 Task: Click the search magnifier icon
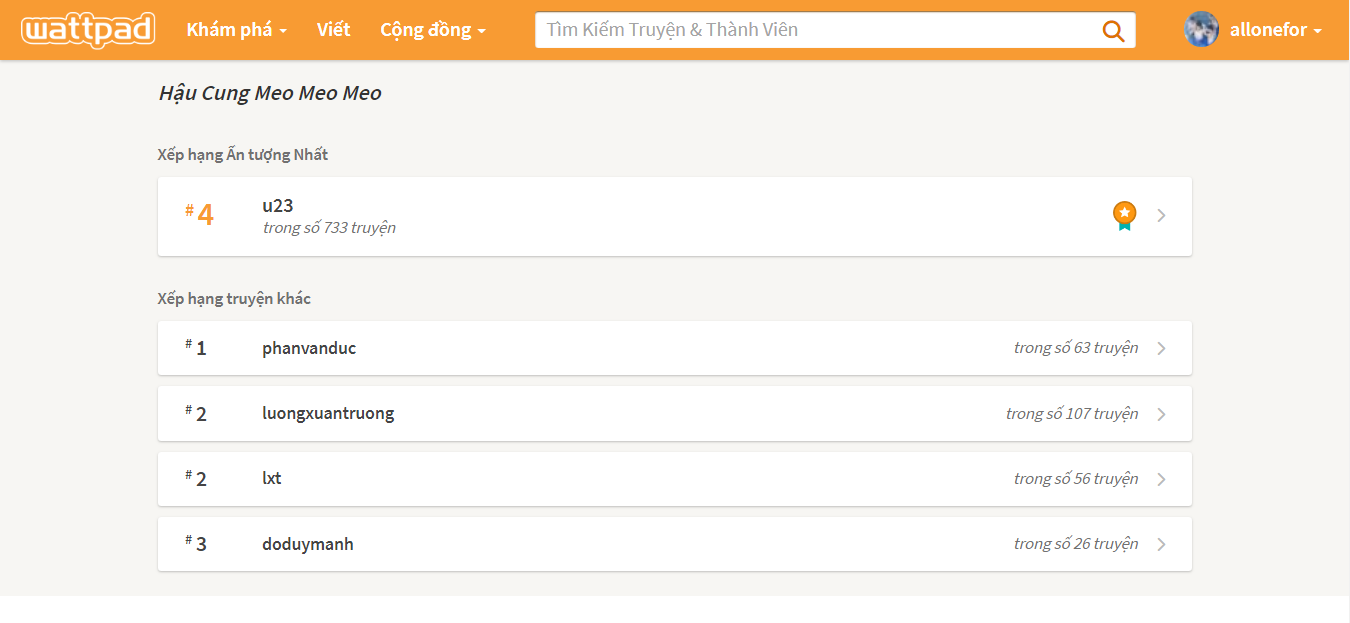[1113, 30]
